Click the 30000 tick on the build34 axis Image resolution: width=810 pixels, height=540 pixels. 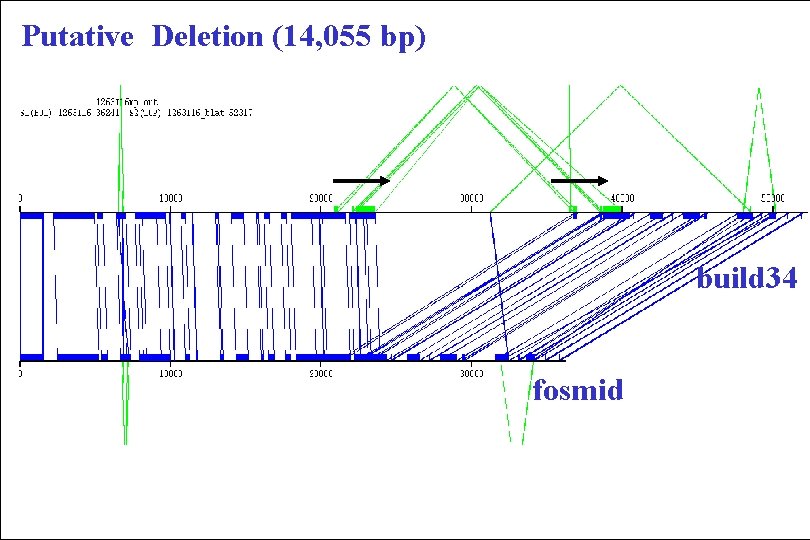tap(472, 198)
